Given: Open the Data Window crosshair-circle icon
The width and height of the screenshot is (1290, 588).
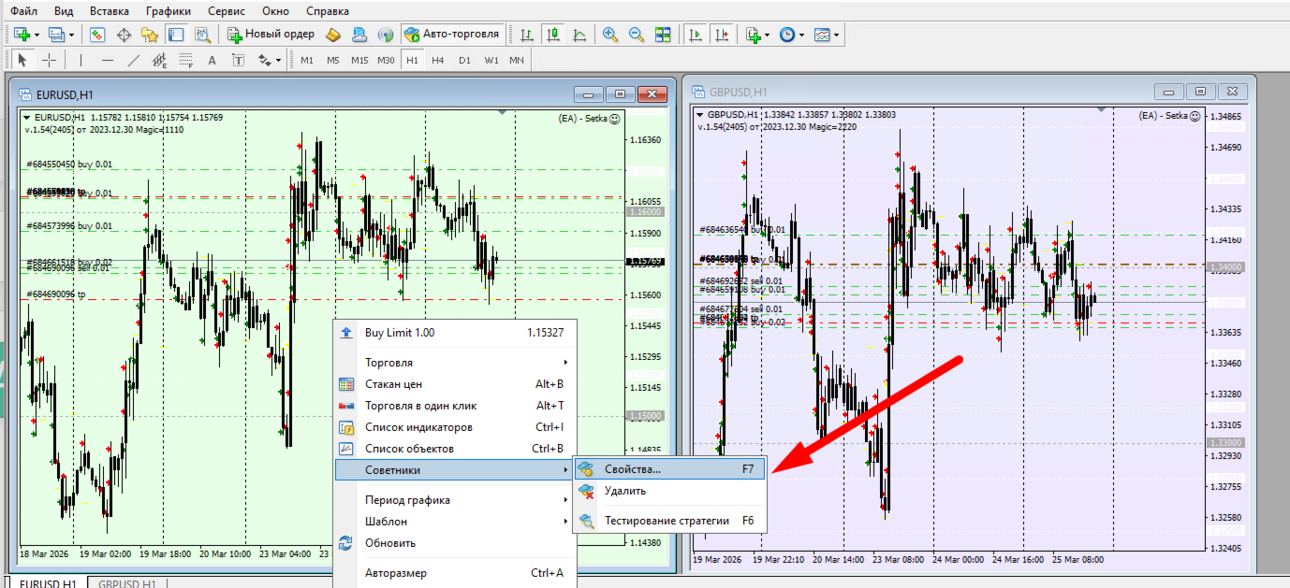Looking at the screenshot, I should pos(124,34).
